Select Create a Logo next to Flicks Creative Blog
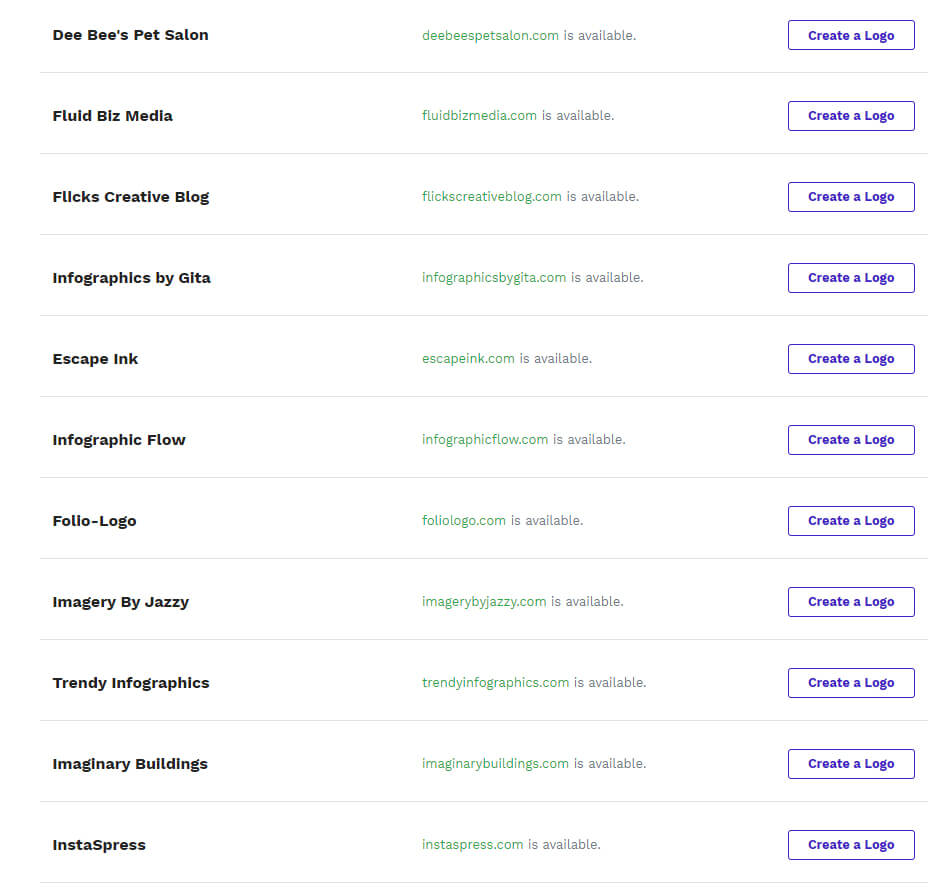Image resolution: width=942 pixels, height=888 pixels. (x=851, y=197)
